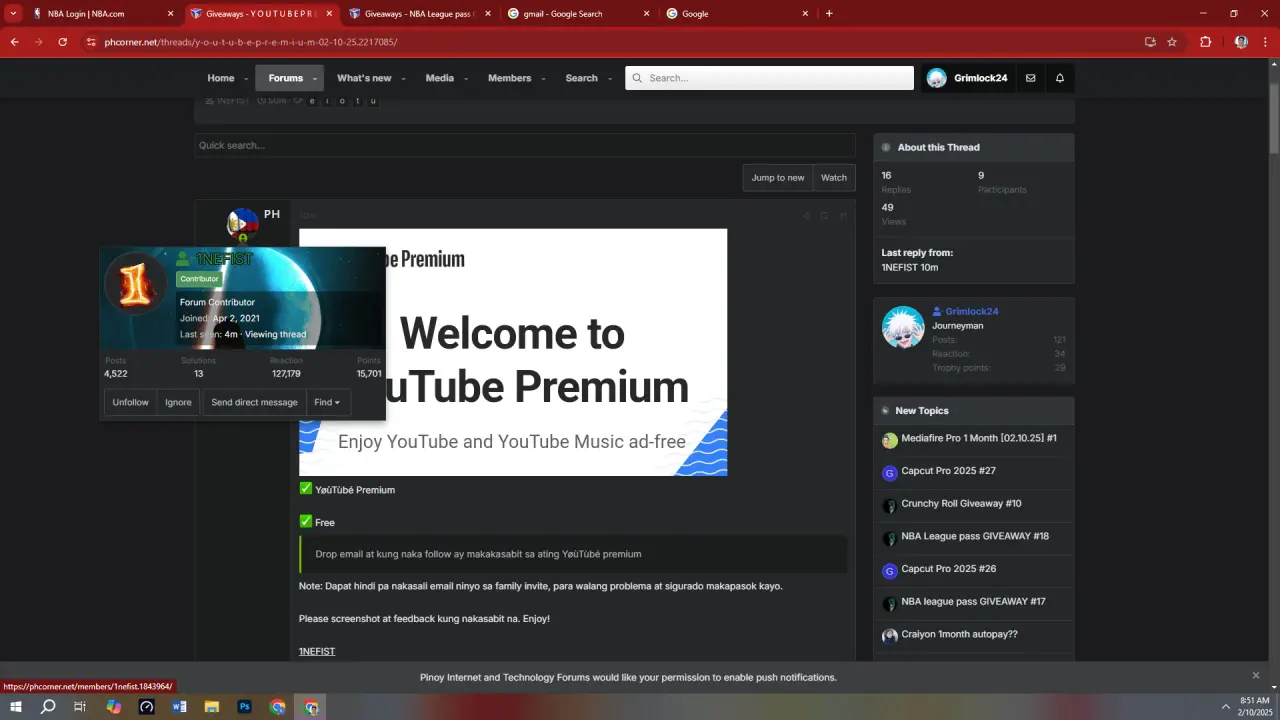This screenshot has height=720, width=1280.
Task: Expand the Members menu arrow
Action: click(543, 79)
